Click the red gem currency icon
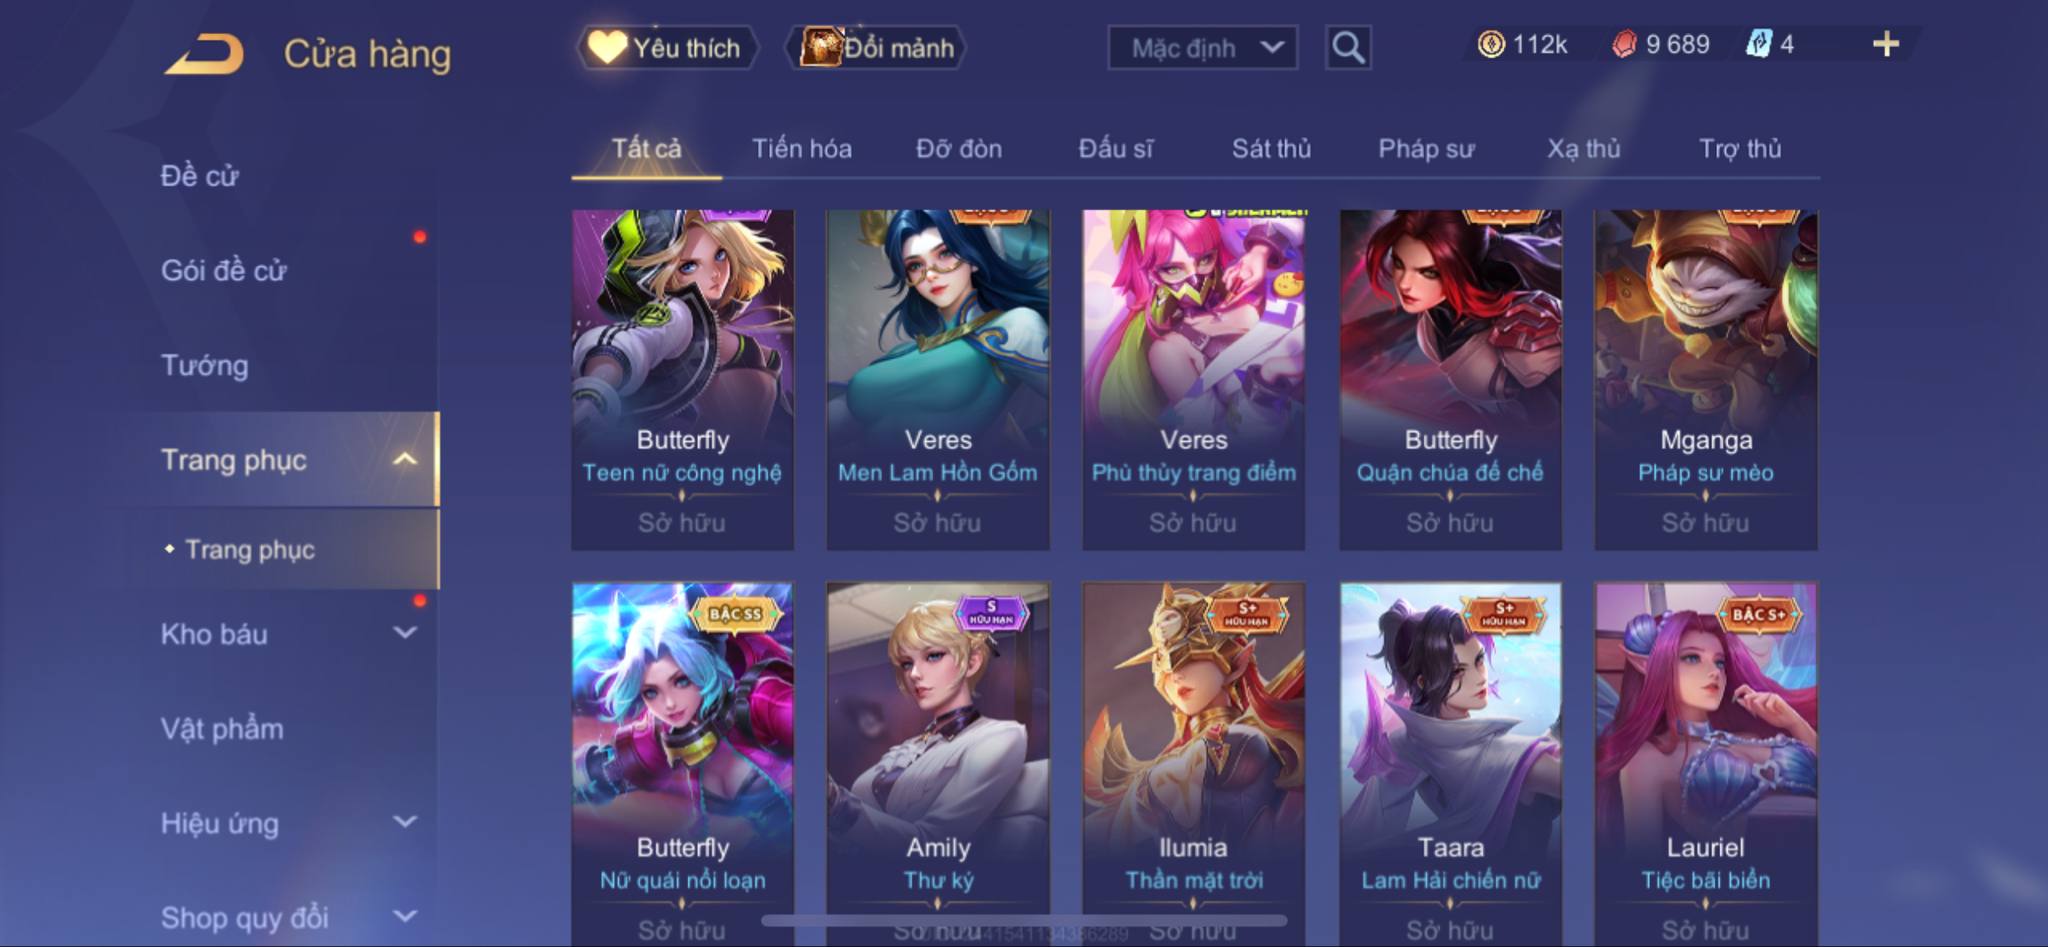2048x947 pixels. (1625, 44)
